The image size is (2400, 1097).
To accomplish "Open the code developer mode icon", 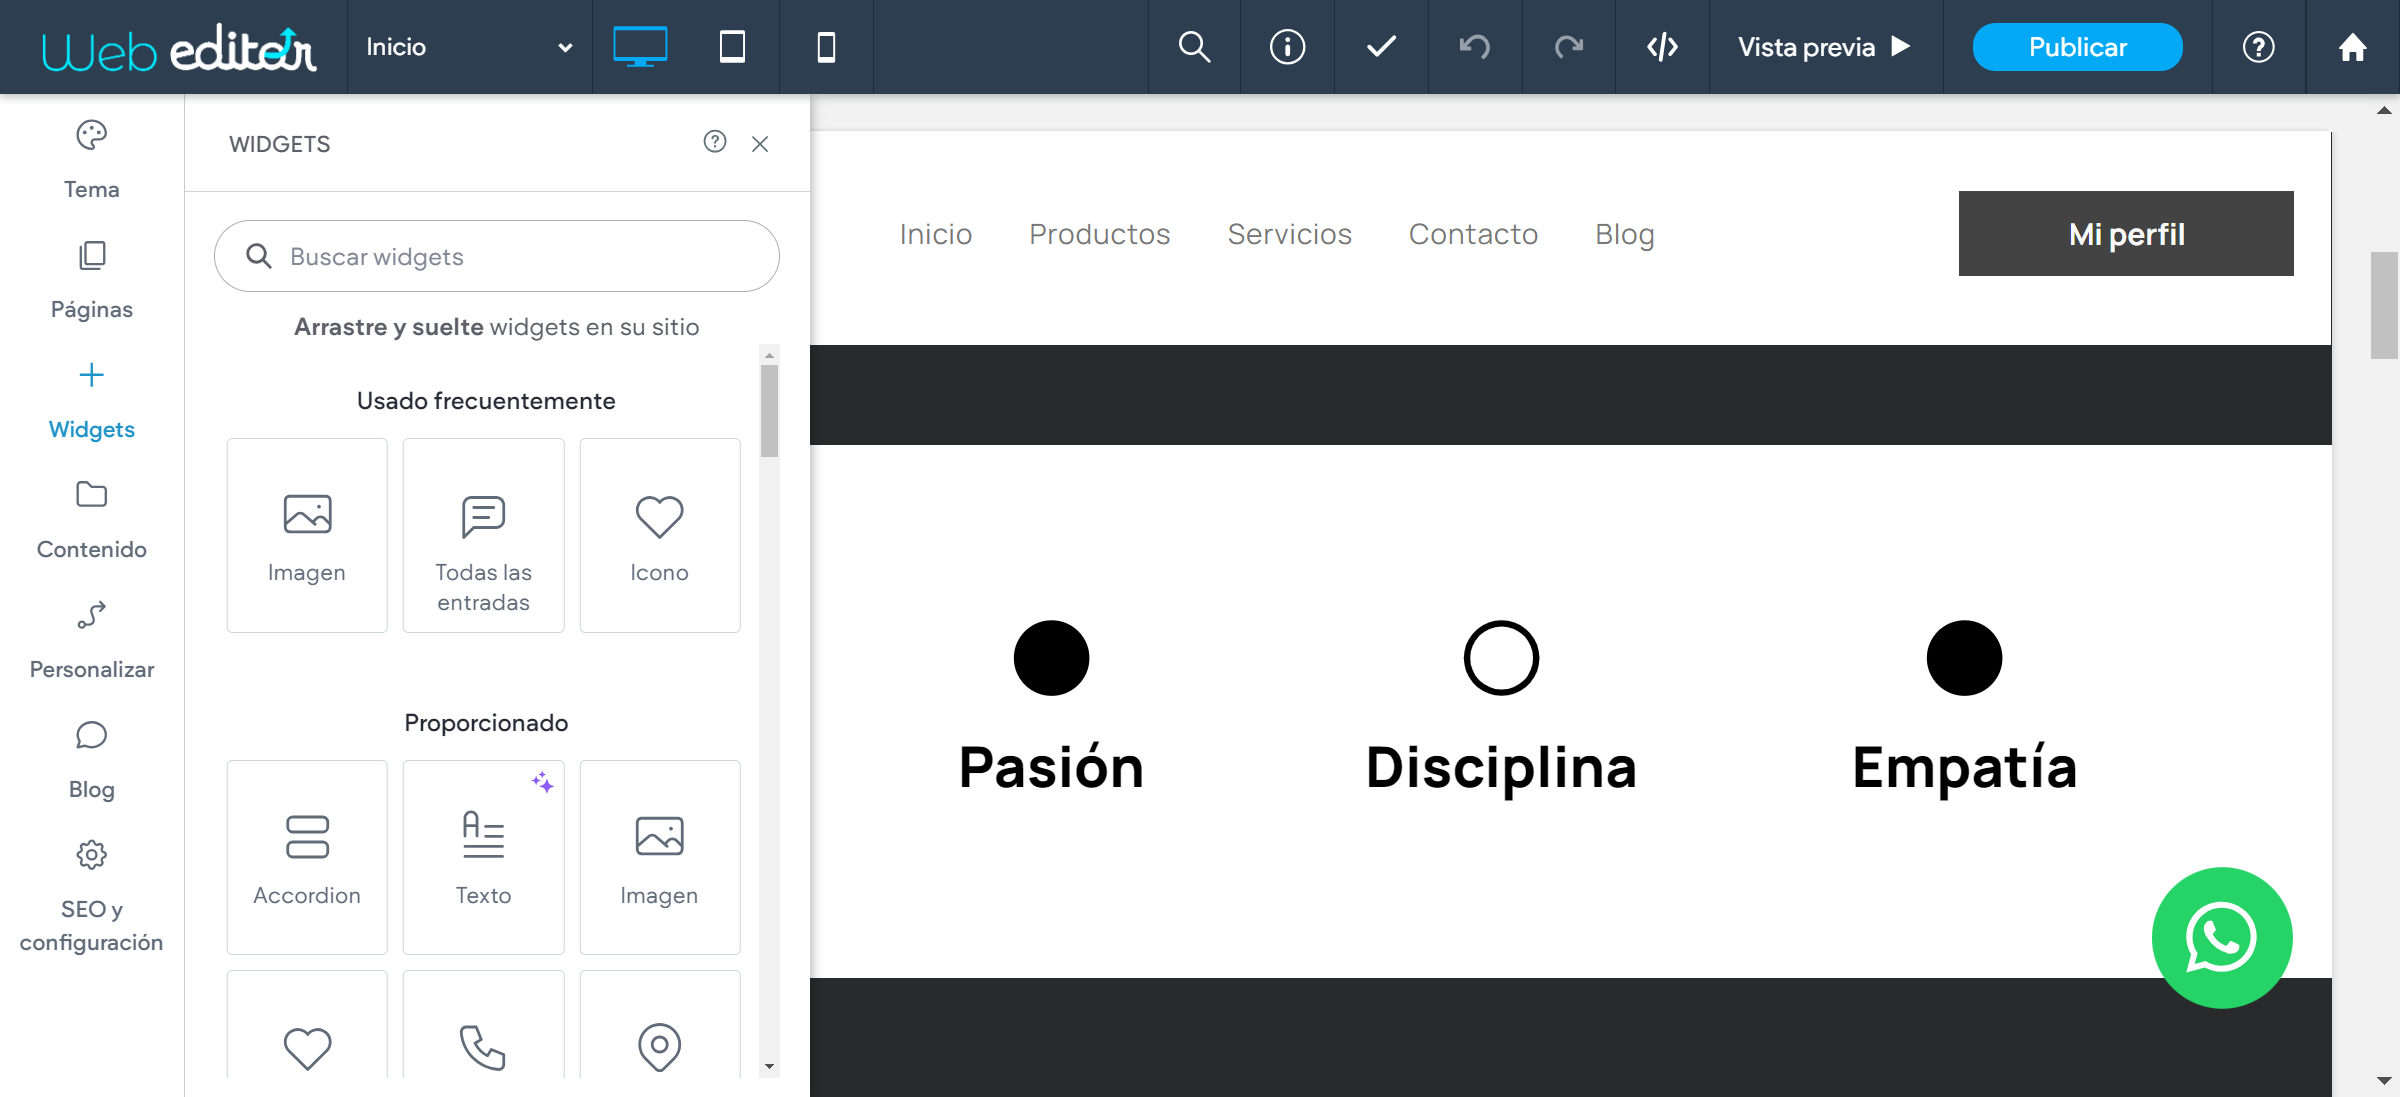I will click(x=1662, y=47).
